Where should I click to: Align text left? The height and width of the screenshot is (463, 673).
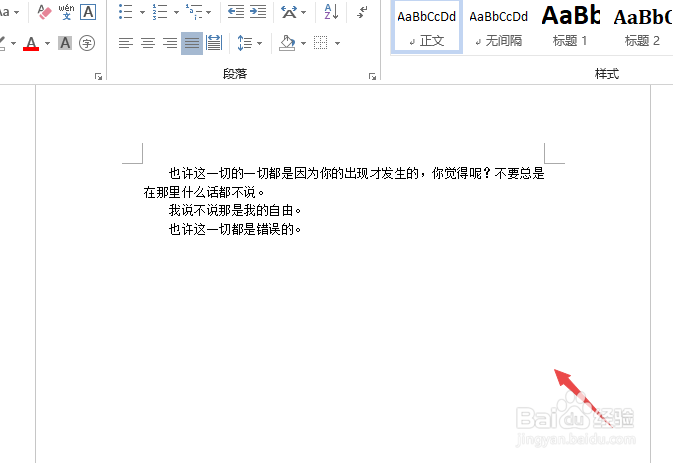click(x=126, y=43)
